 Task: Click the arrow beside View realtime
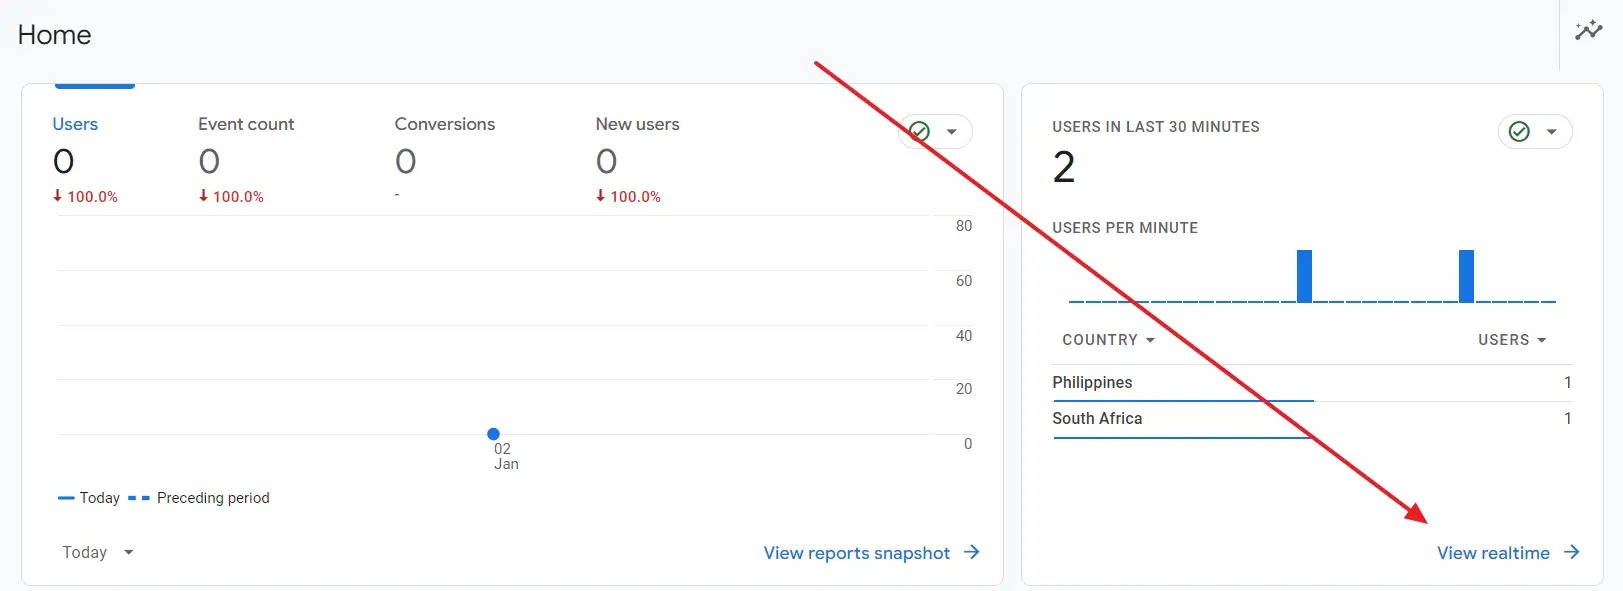click(x=1571, y=552)
